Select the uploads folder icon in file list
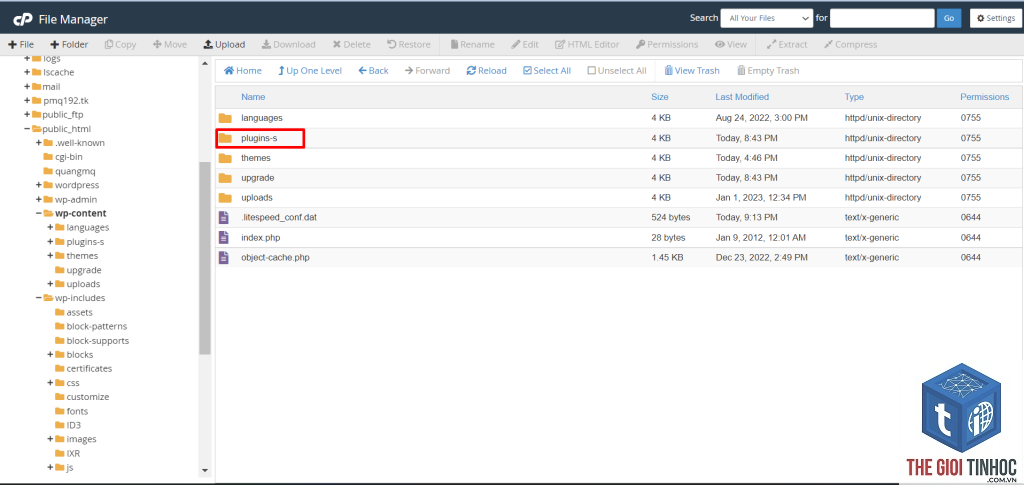 (x=225, y=197)
